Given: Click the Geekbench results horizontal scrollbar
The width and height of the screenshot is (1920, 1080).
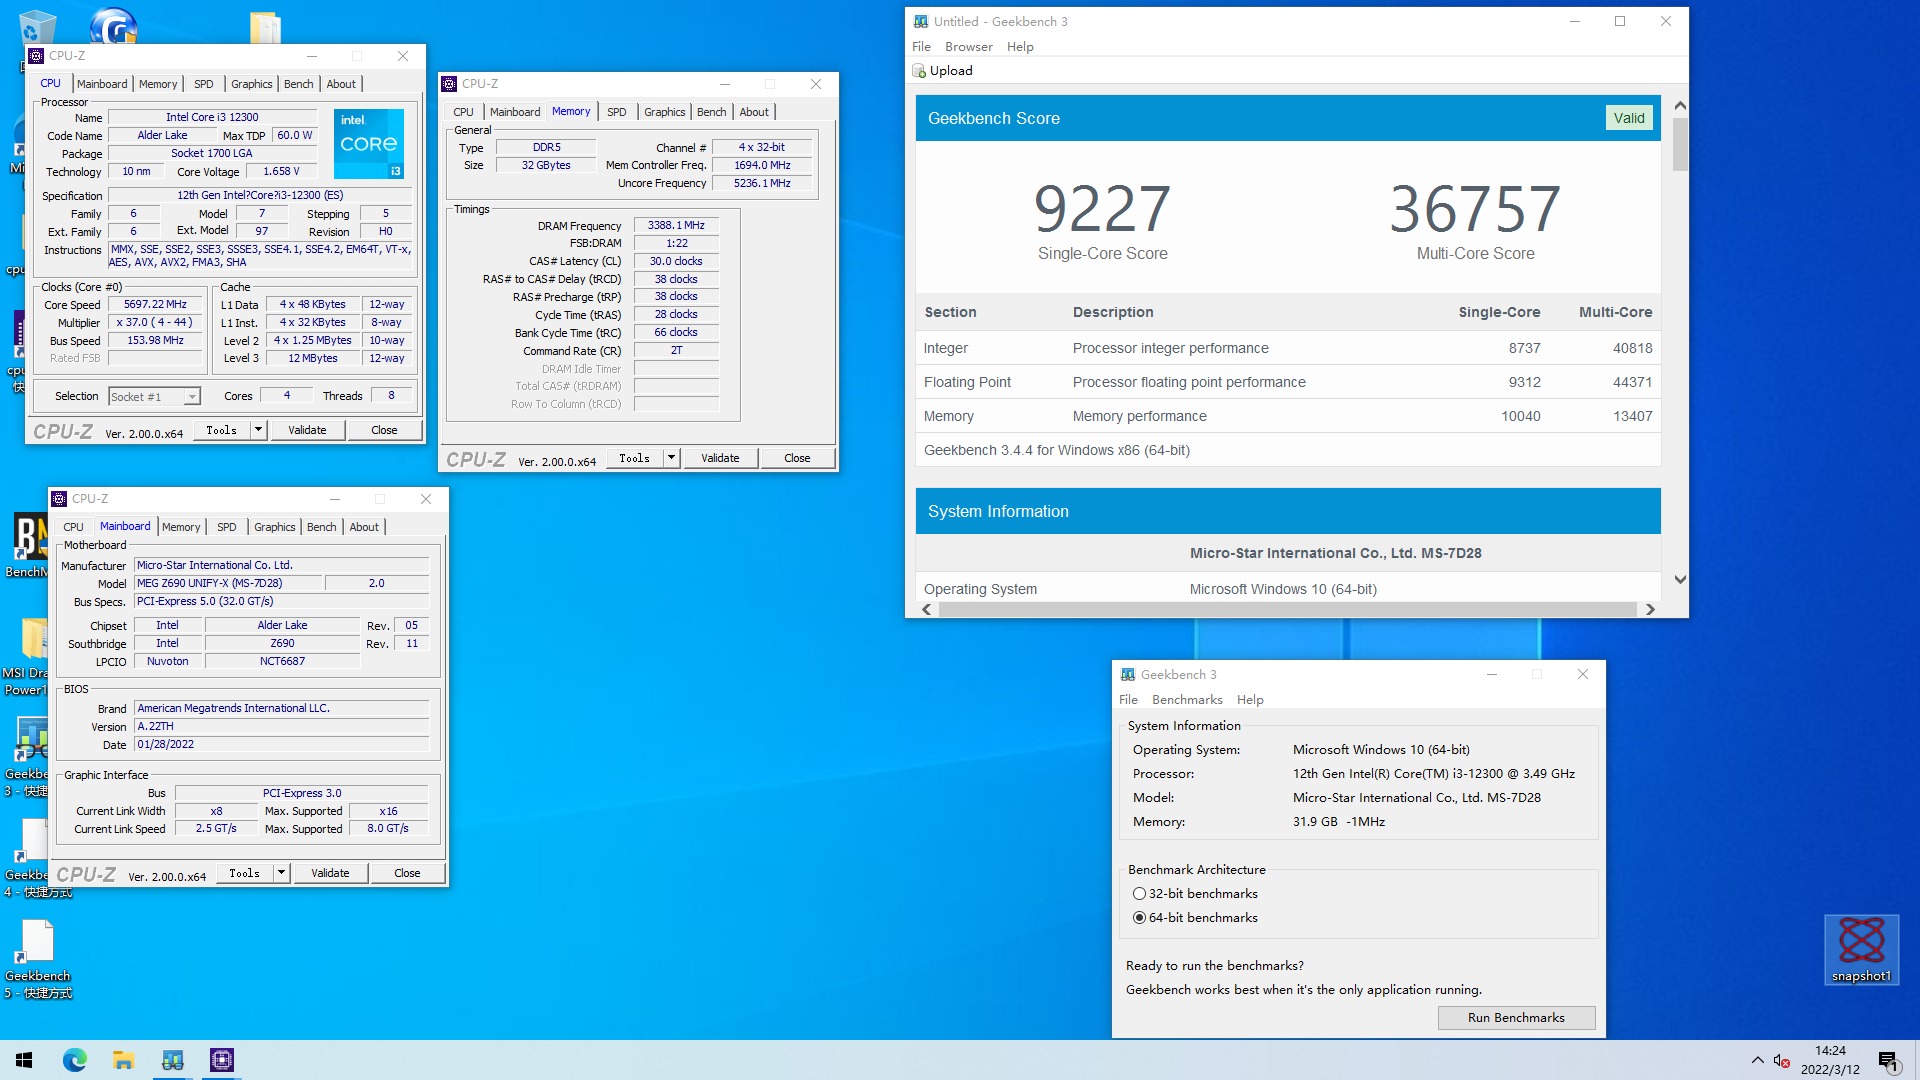Looking at the screenshot, I should 1287,609.
